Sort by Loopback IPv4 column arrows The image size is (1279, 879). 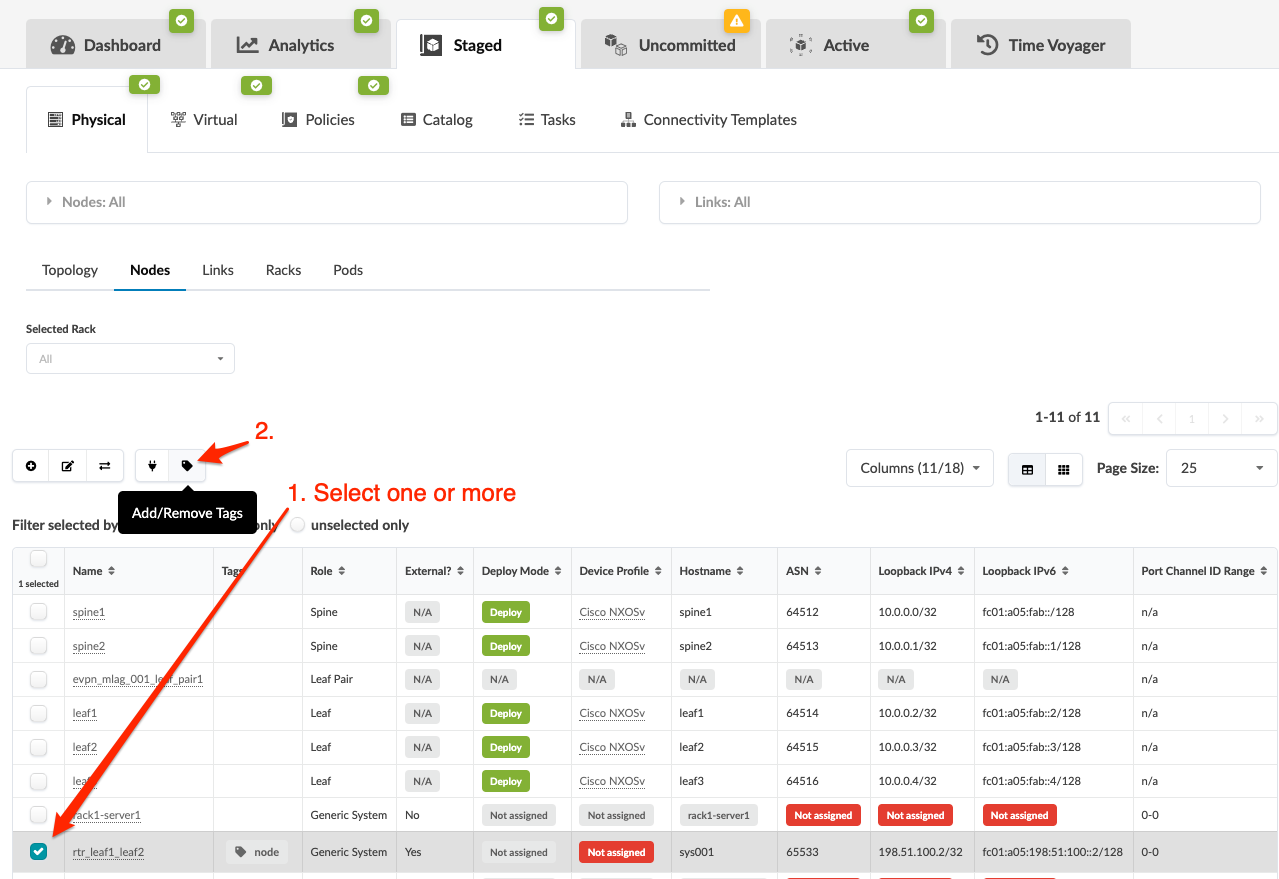coord(962,571)
